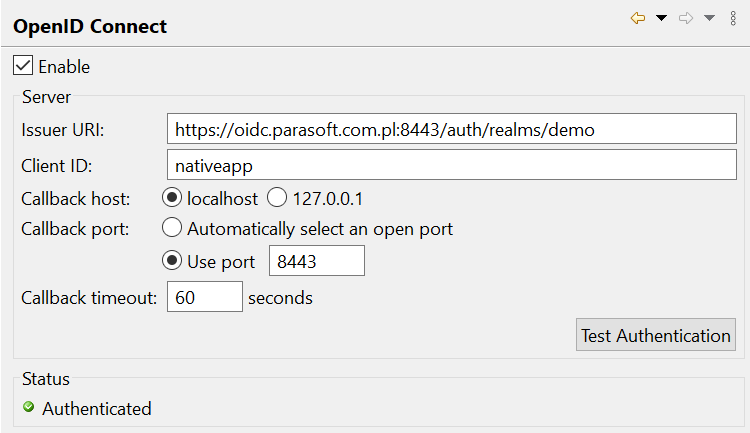Select the Use port radio option
Image resolution: width=750 pixels, height=433 pixels.
pyautogui.click(x=172, y=261)
